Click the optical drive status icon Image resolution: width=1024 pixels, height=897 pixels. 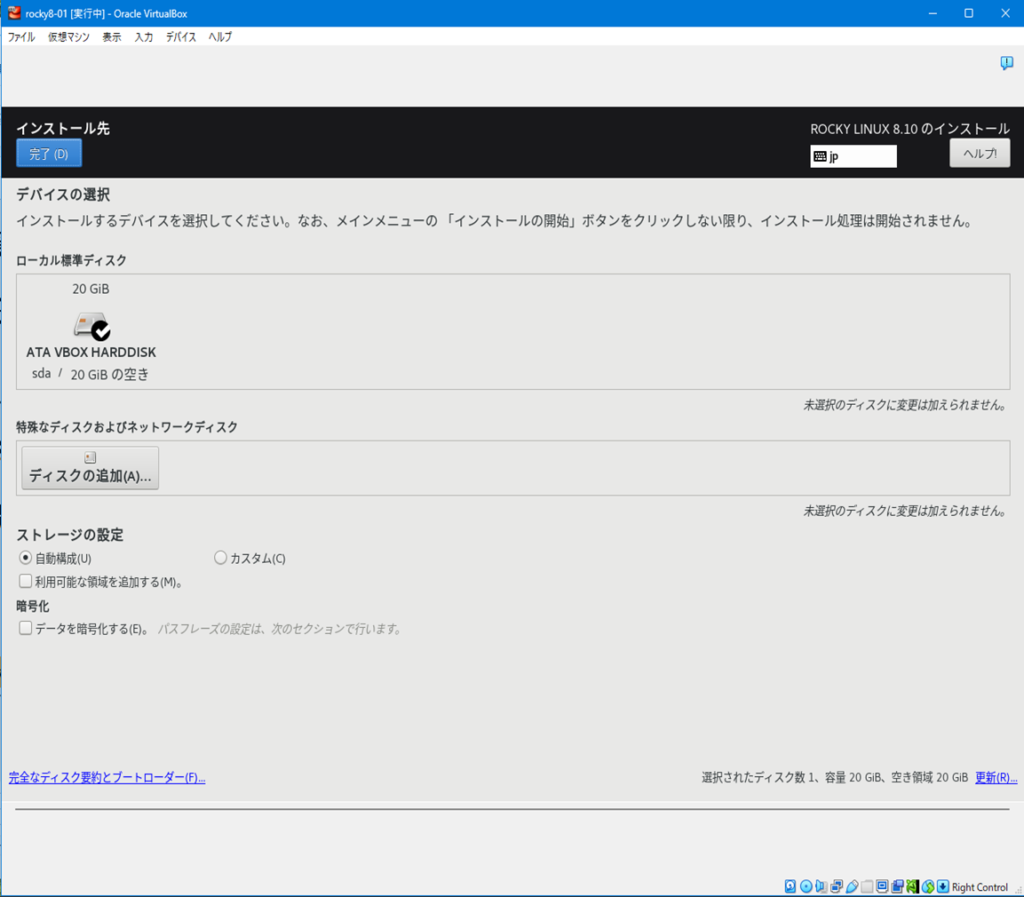(806, 886)
